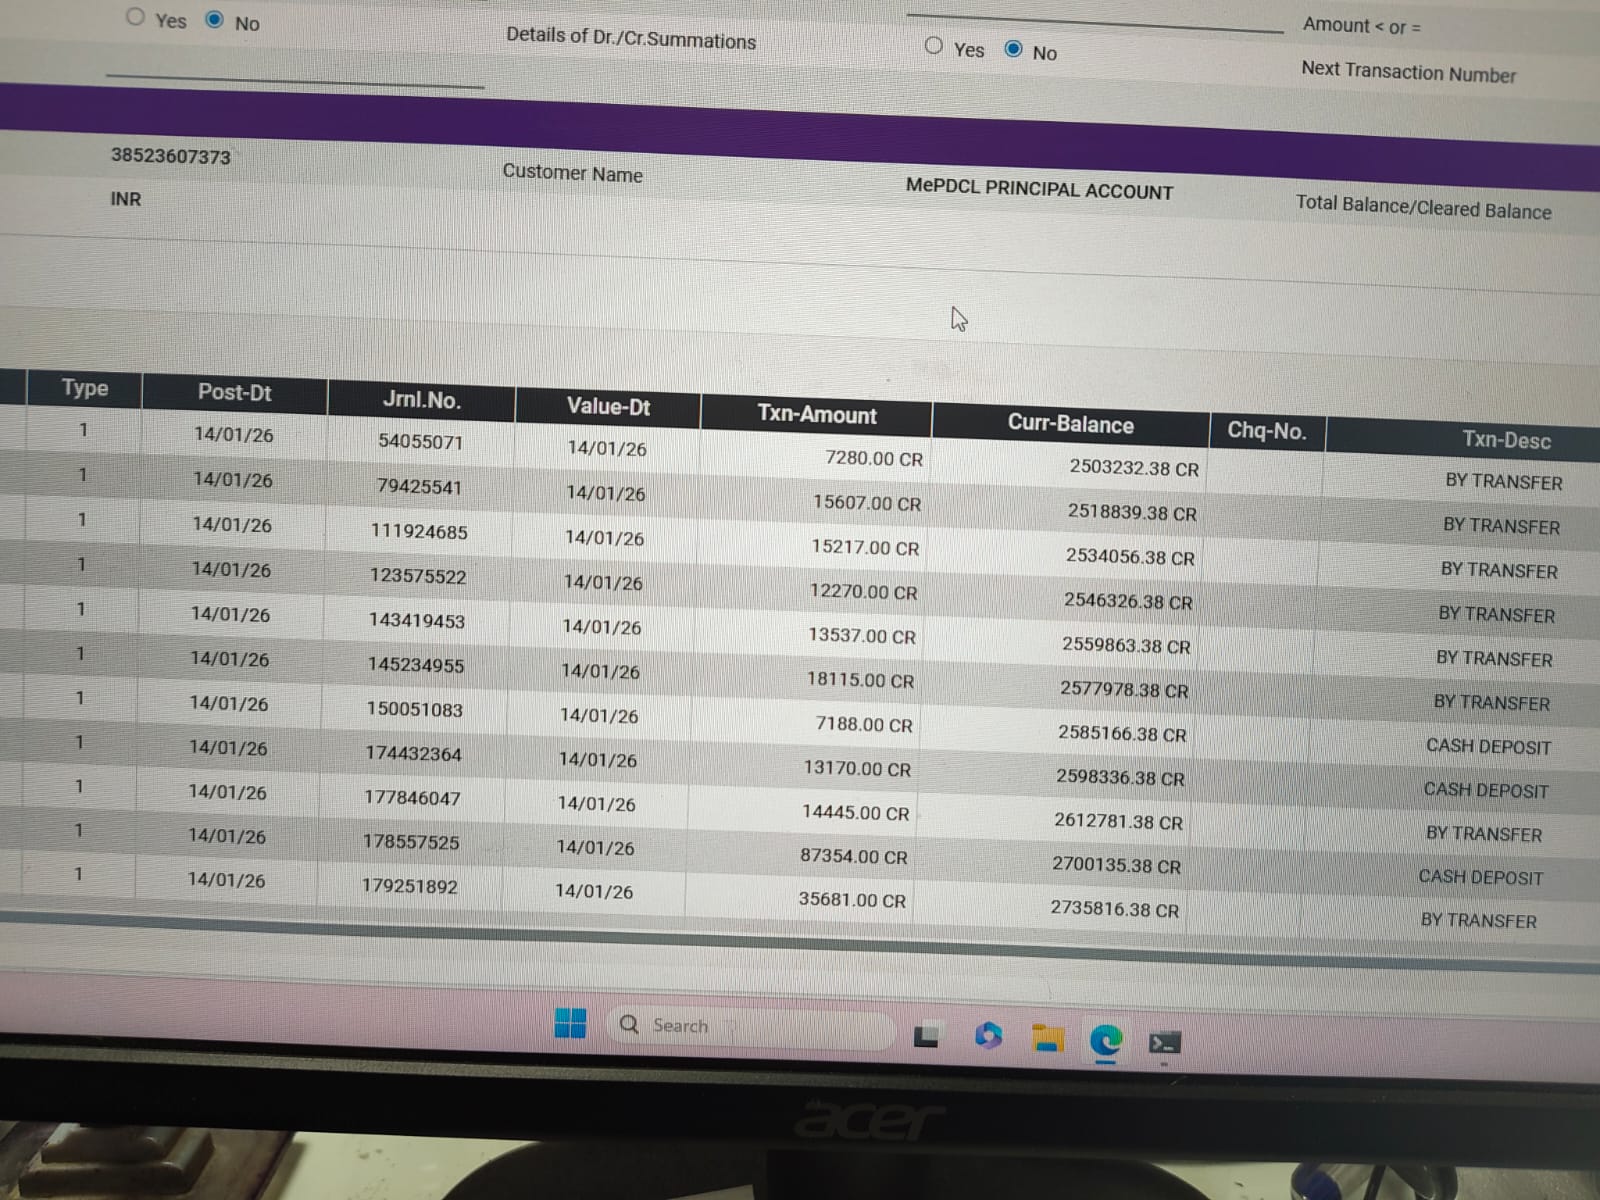The width and height of the screenshot is (1600, 1200).
Task: Open Task View from the taskbar
Action: tap(926, 1036)
